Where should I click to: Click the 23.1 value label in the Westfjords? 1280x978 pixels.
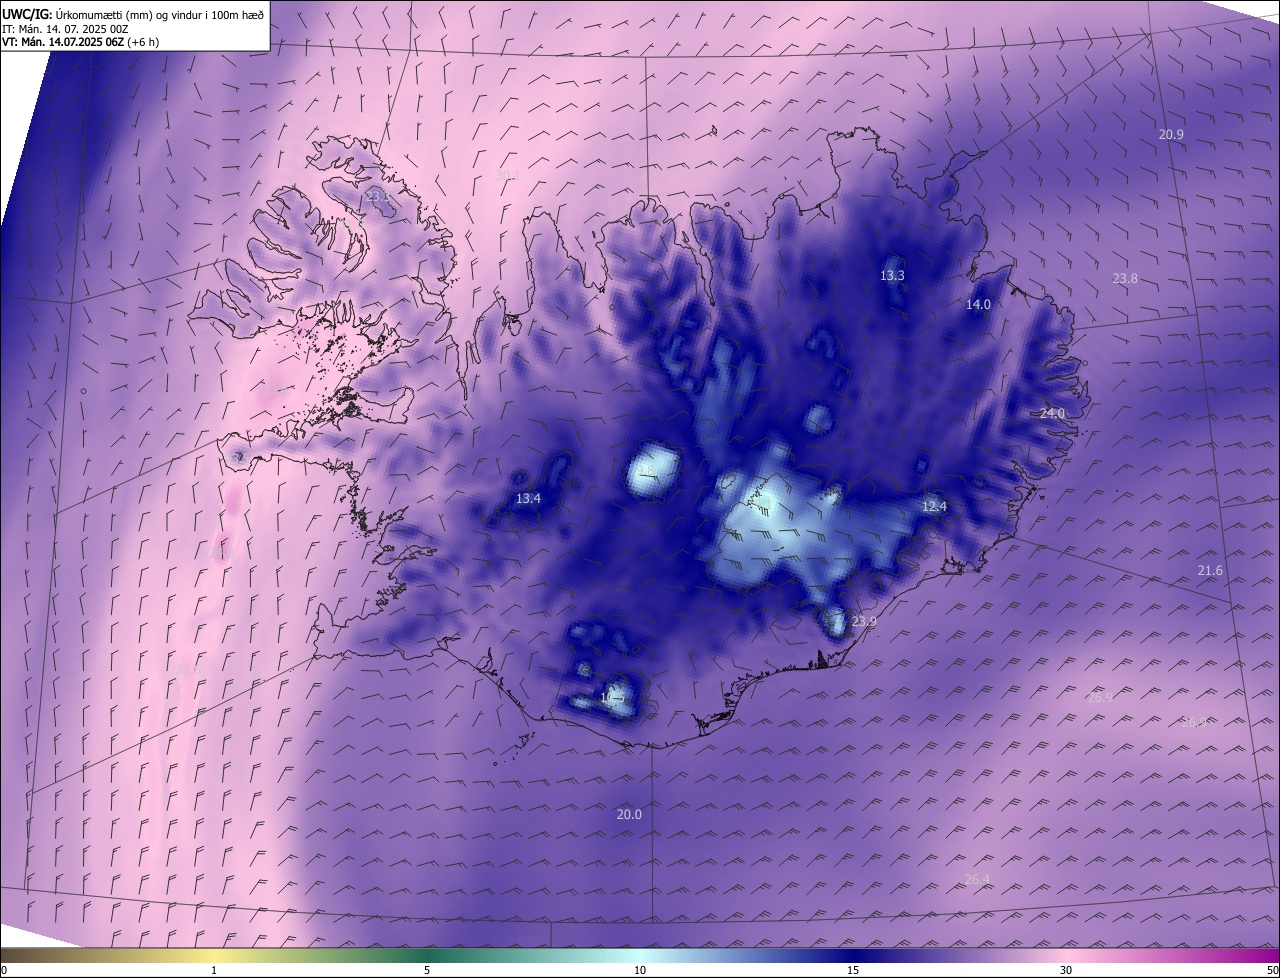click(378, 197)
